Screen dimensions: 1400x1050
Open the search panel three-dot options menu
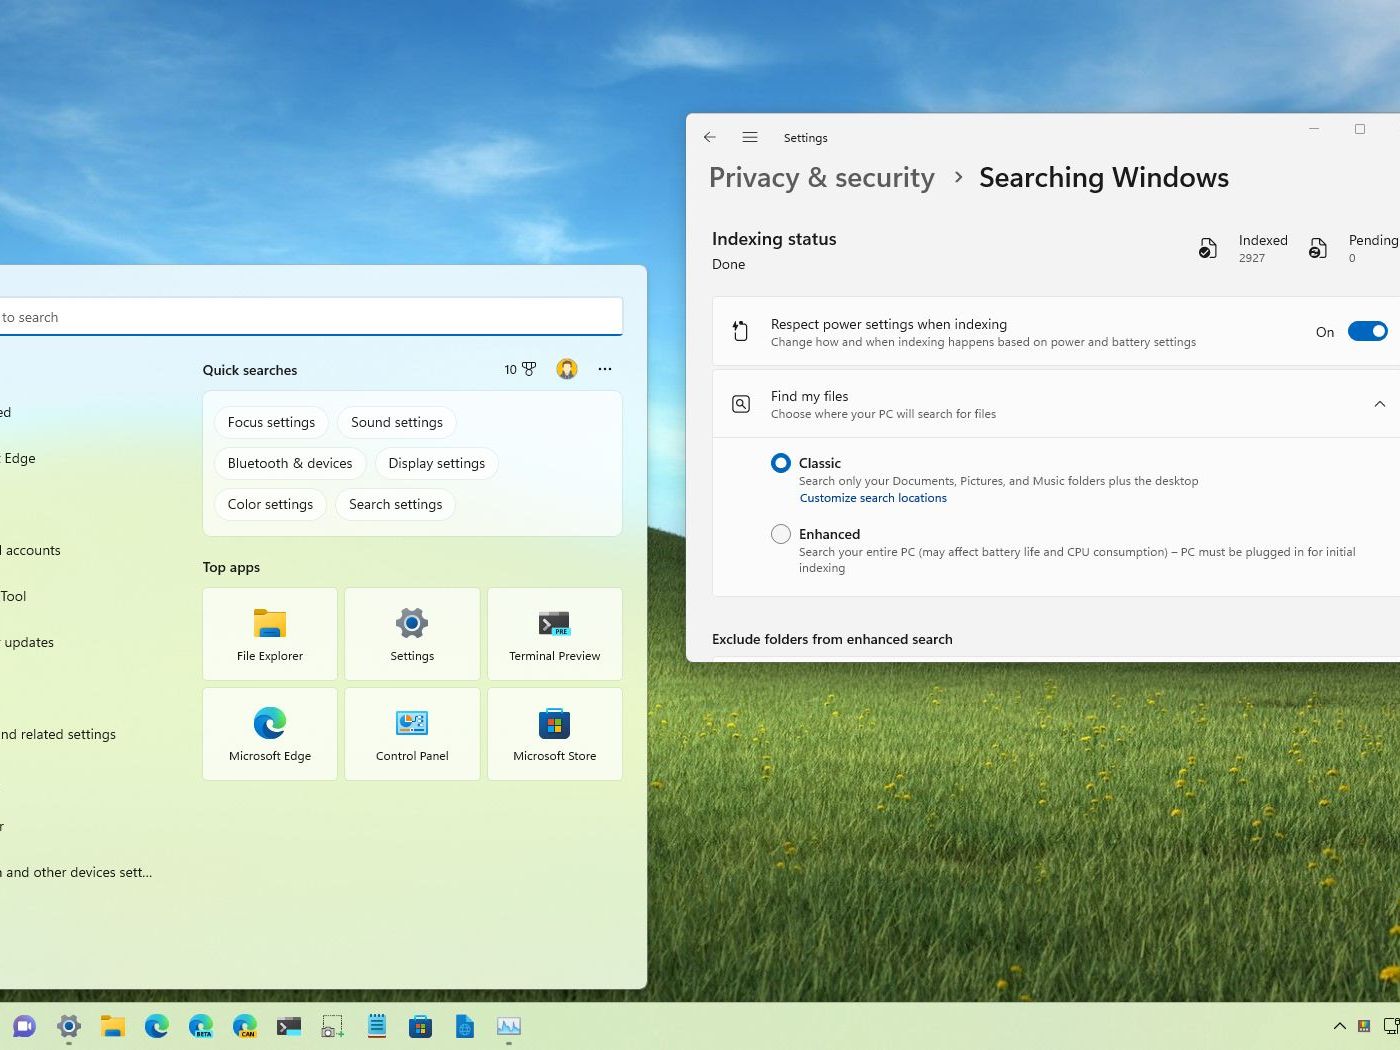[605, 369]
